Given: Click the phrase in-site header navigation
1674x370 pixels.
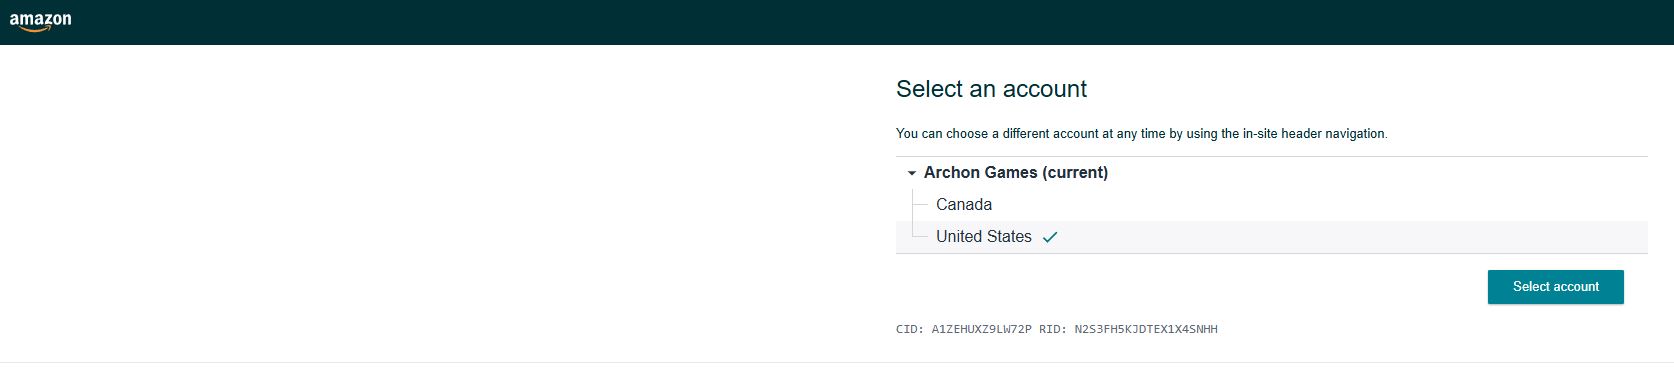Looking at the screenshot, I should pyautogui.click(x=1314, y=133).
